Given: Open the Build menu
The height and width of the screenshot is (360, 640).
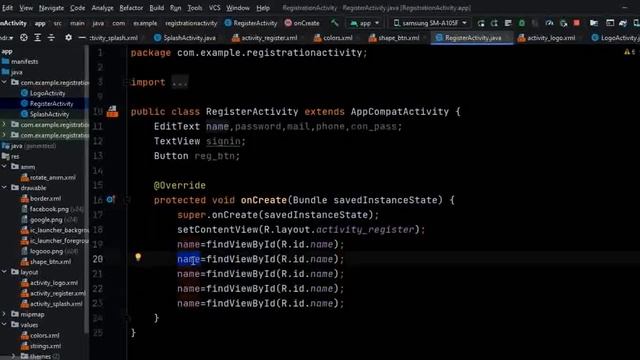Looking at the screenshot, I should coord(156,8).
